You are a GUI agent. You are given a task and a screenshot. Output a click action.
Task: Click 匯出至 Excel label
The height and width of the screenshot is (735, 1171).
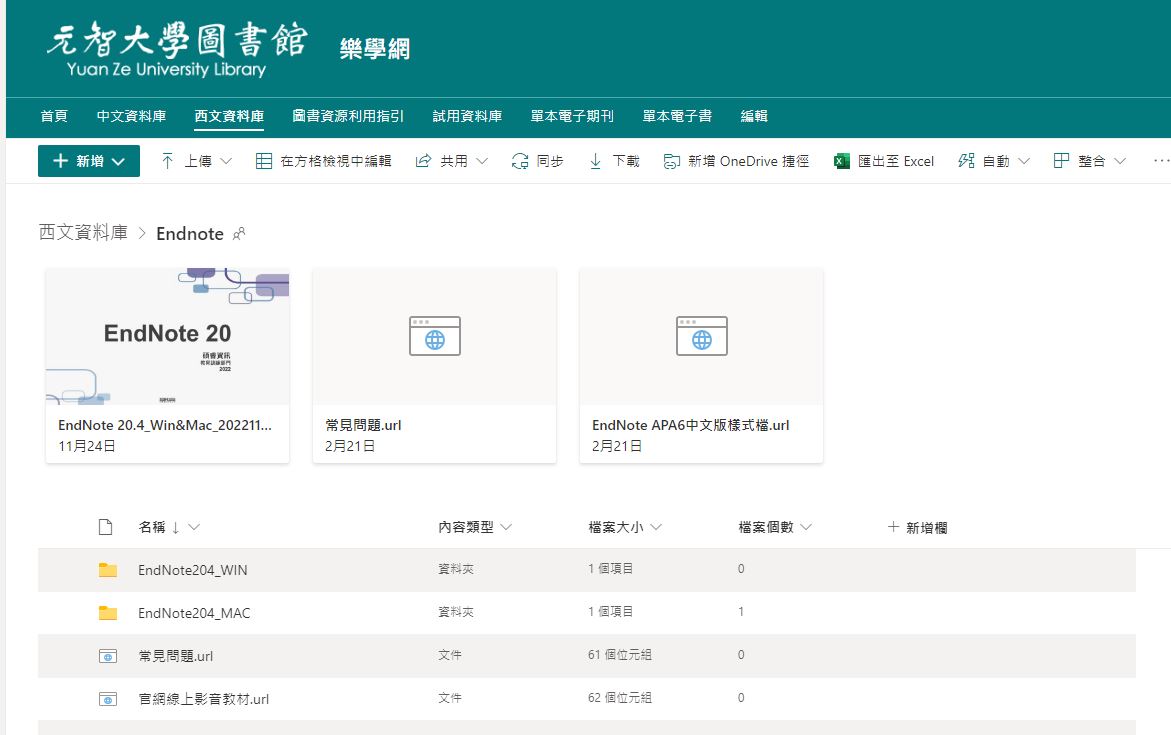tap(896, 161)
